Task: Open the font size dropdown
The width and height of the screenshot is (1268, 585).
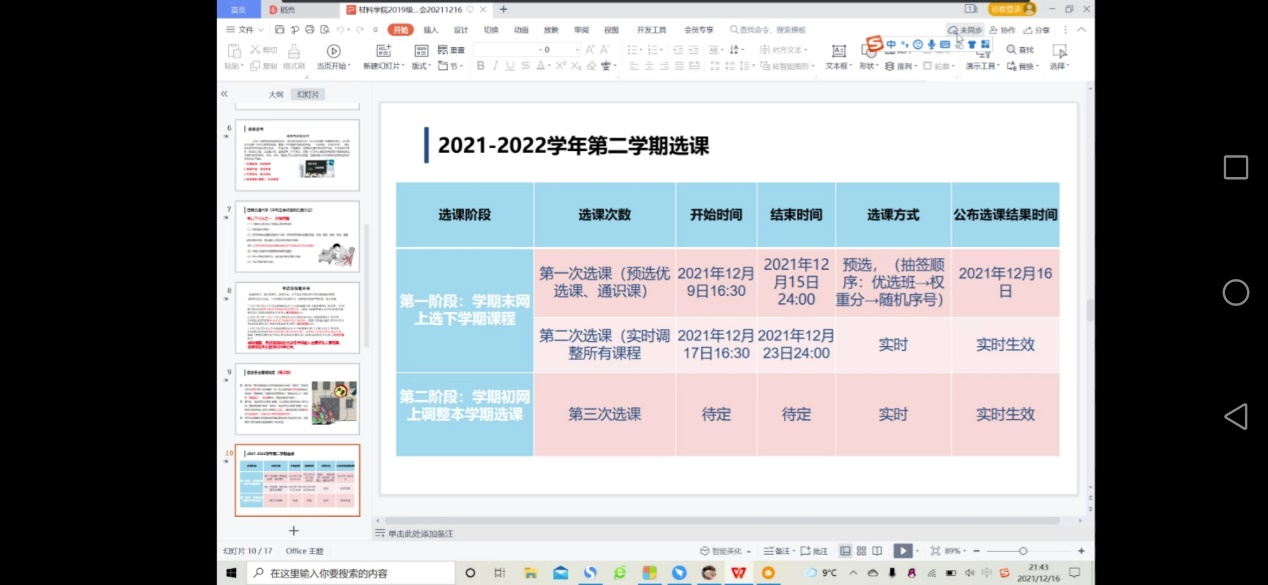Action: point(576,50)
